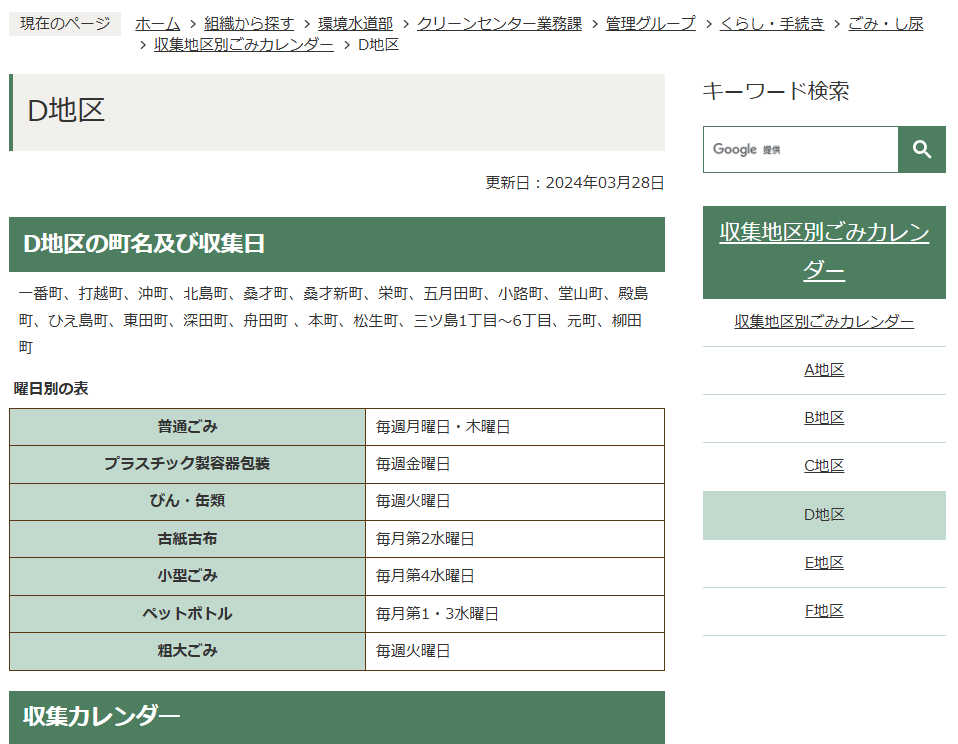Select 管理グループ in the breadcrumb
Viewport: 958px width, 744px height.
[650, 24]
